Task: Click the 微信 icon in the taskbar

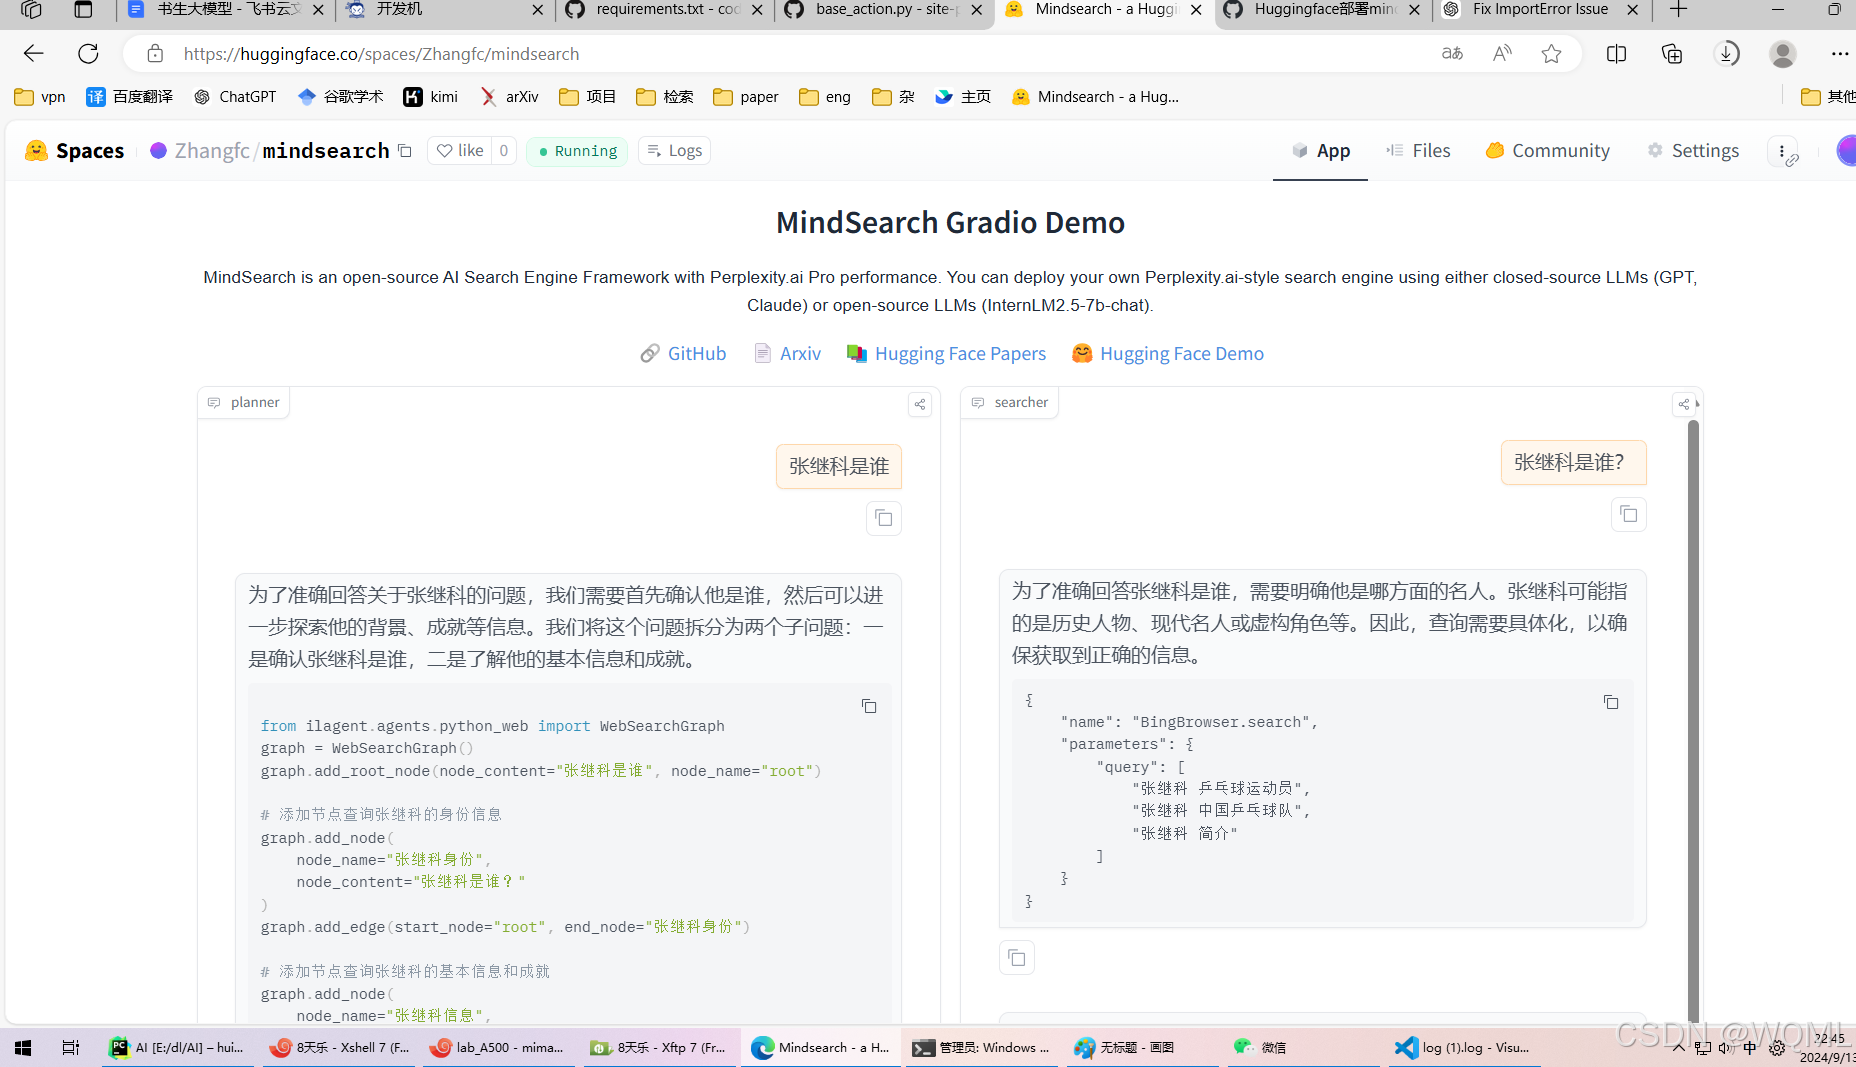Action: pos(1243,1047)
